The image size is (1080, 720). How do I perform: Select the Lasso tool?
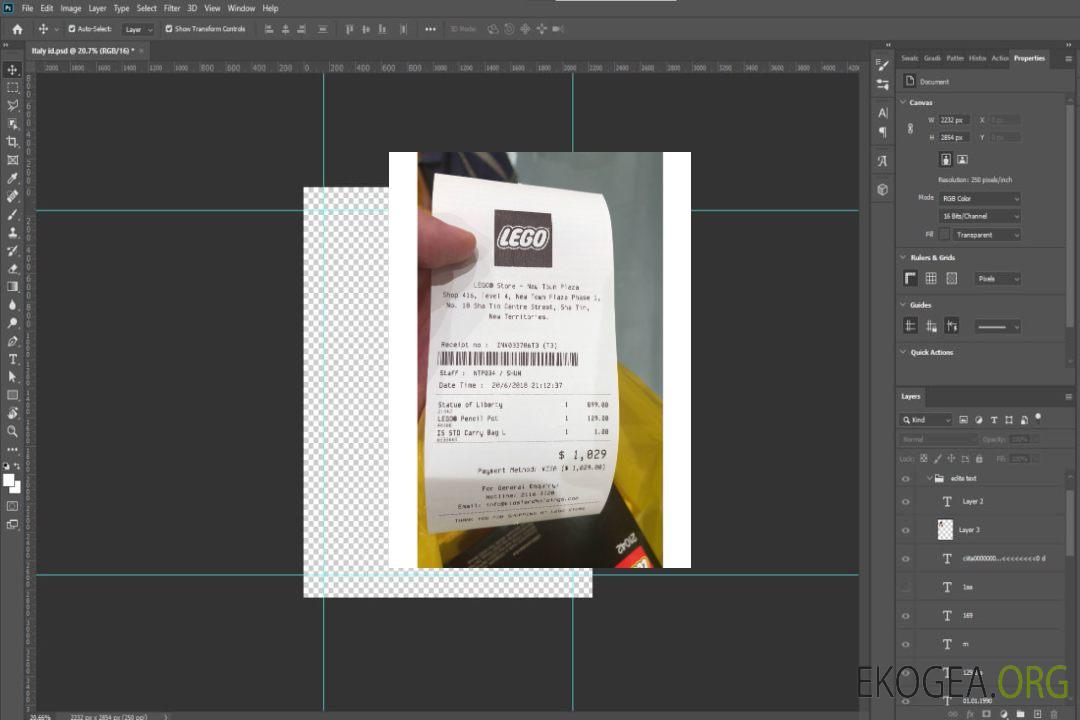pyautogui.click(x=12, y=105)
